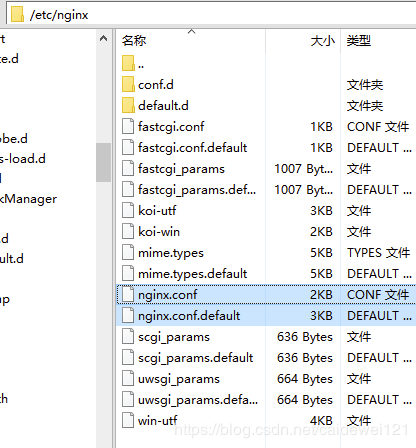
Task: Click the win-utf file icon
Action: tap(128, 420)
